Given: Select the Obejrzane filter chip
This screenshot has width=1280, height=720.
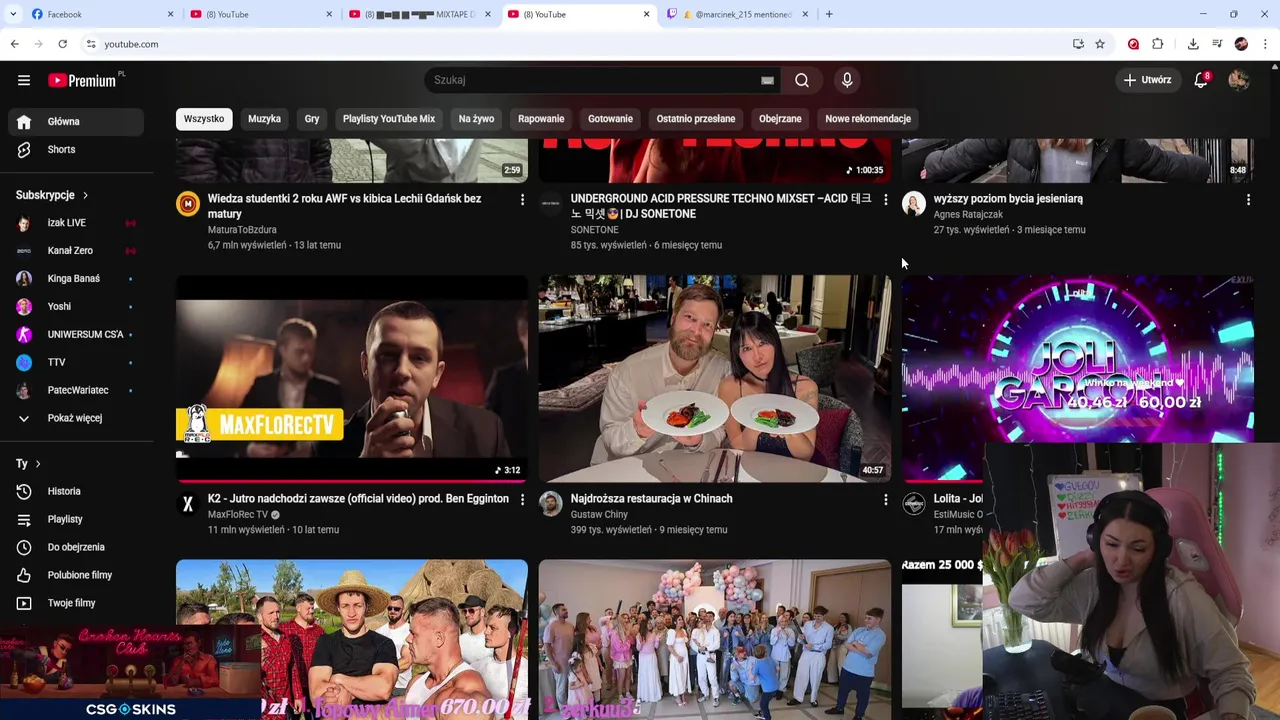Looking at the screenshot, I should [x=780, y=119].
